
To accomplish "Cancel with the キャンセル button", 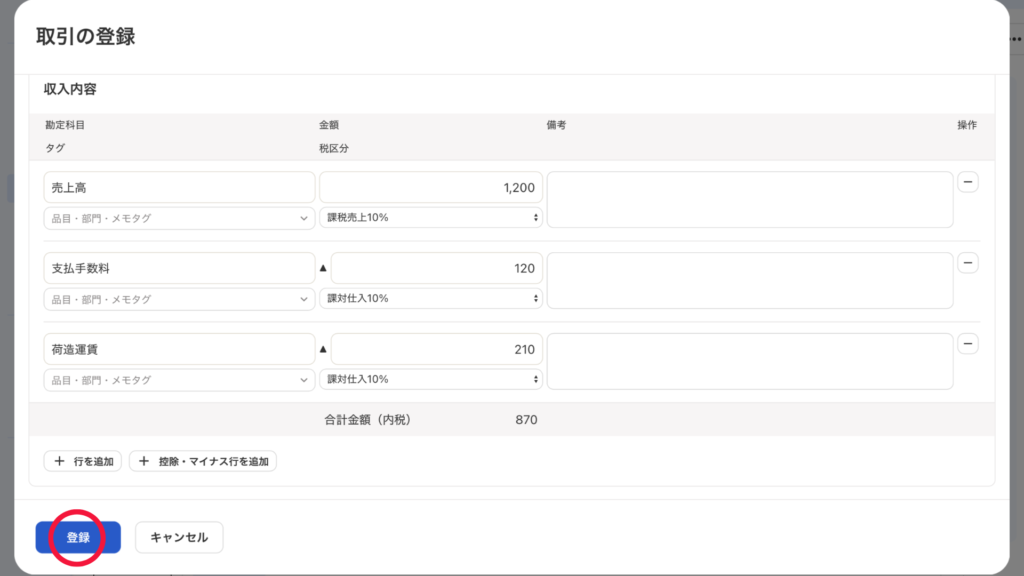I will [x=179, y=537].
